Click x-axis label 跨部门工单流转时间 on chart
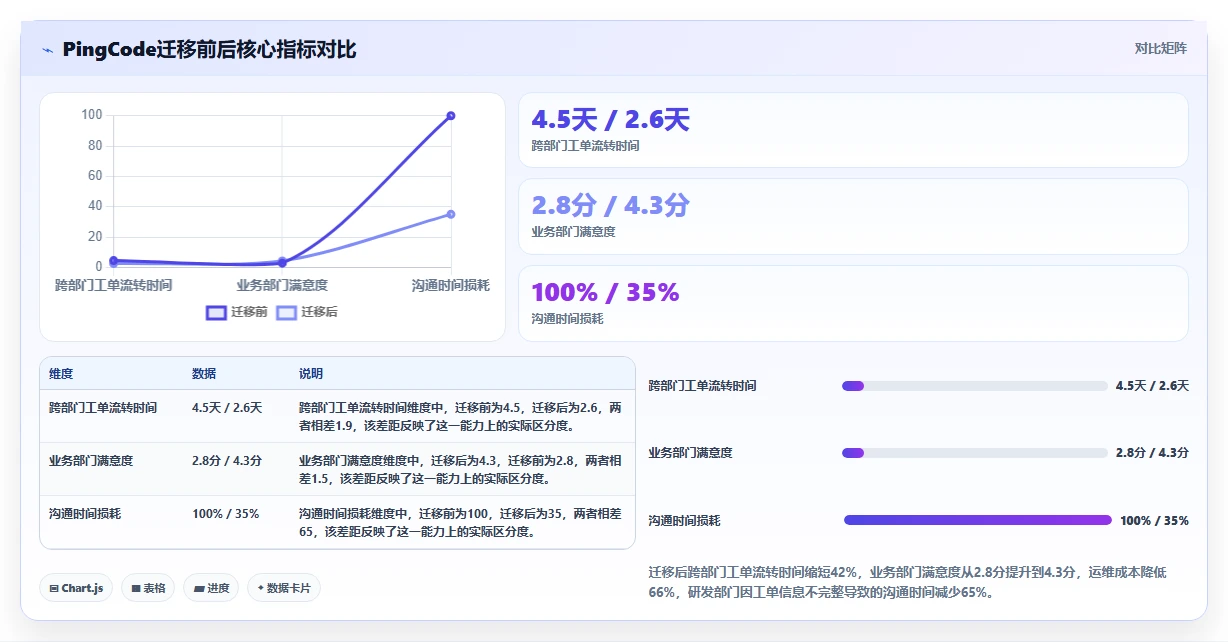 tap(113, 286)
